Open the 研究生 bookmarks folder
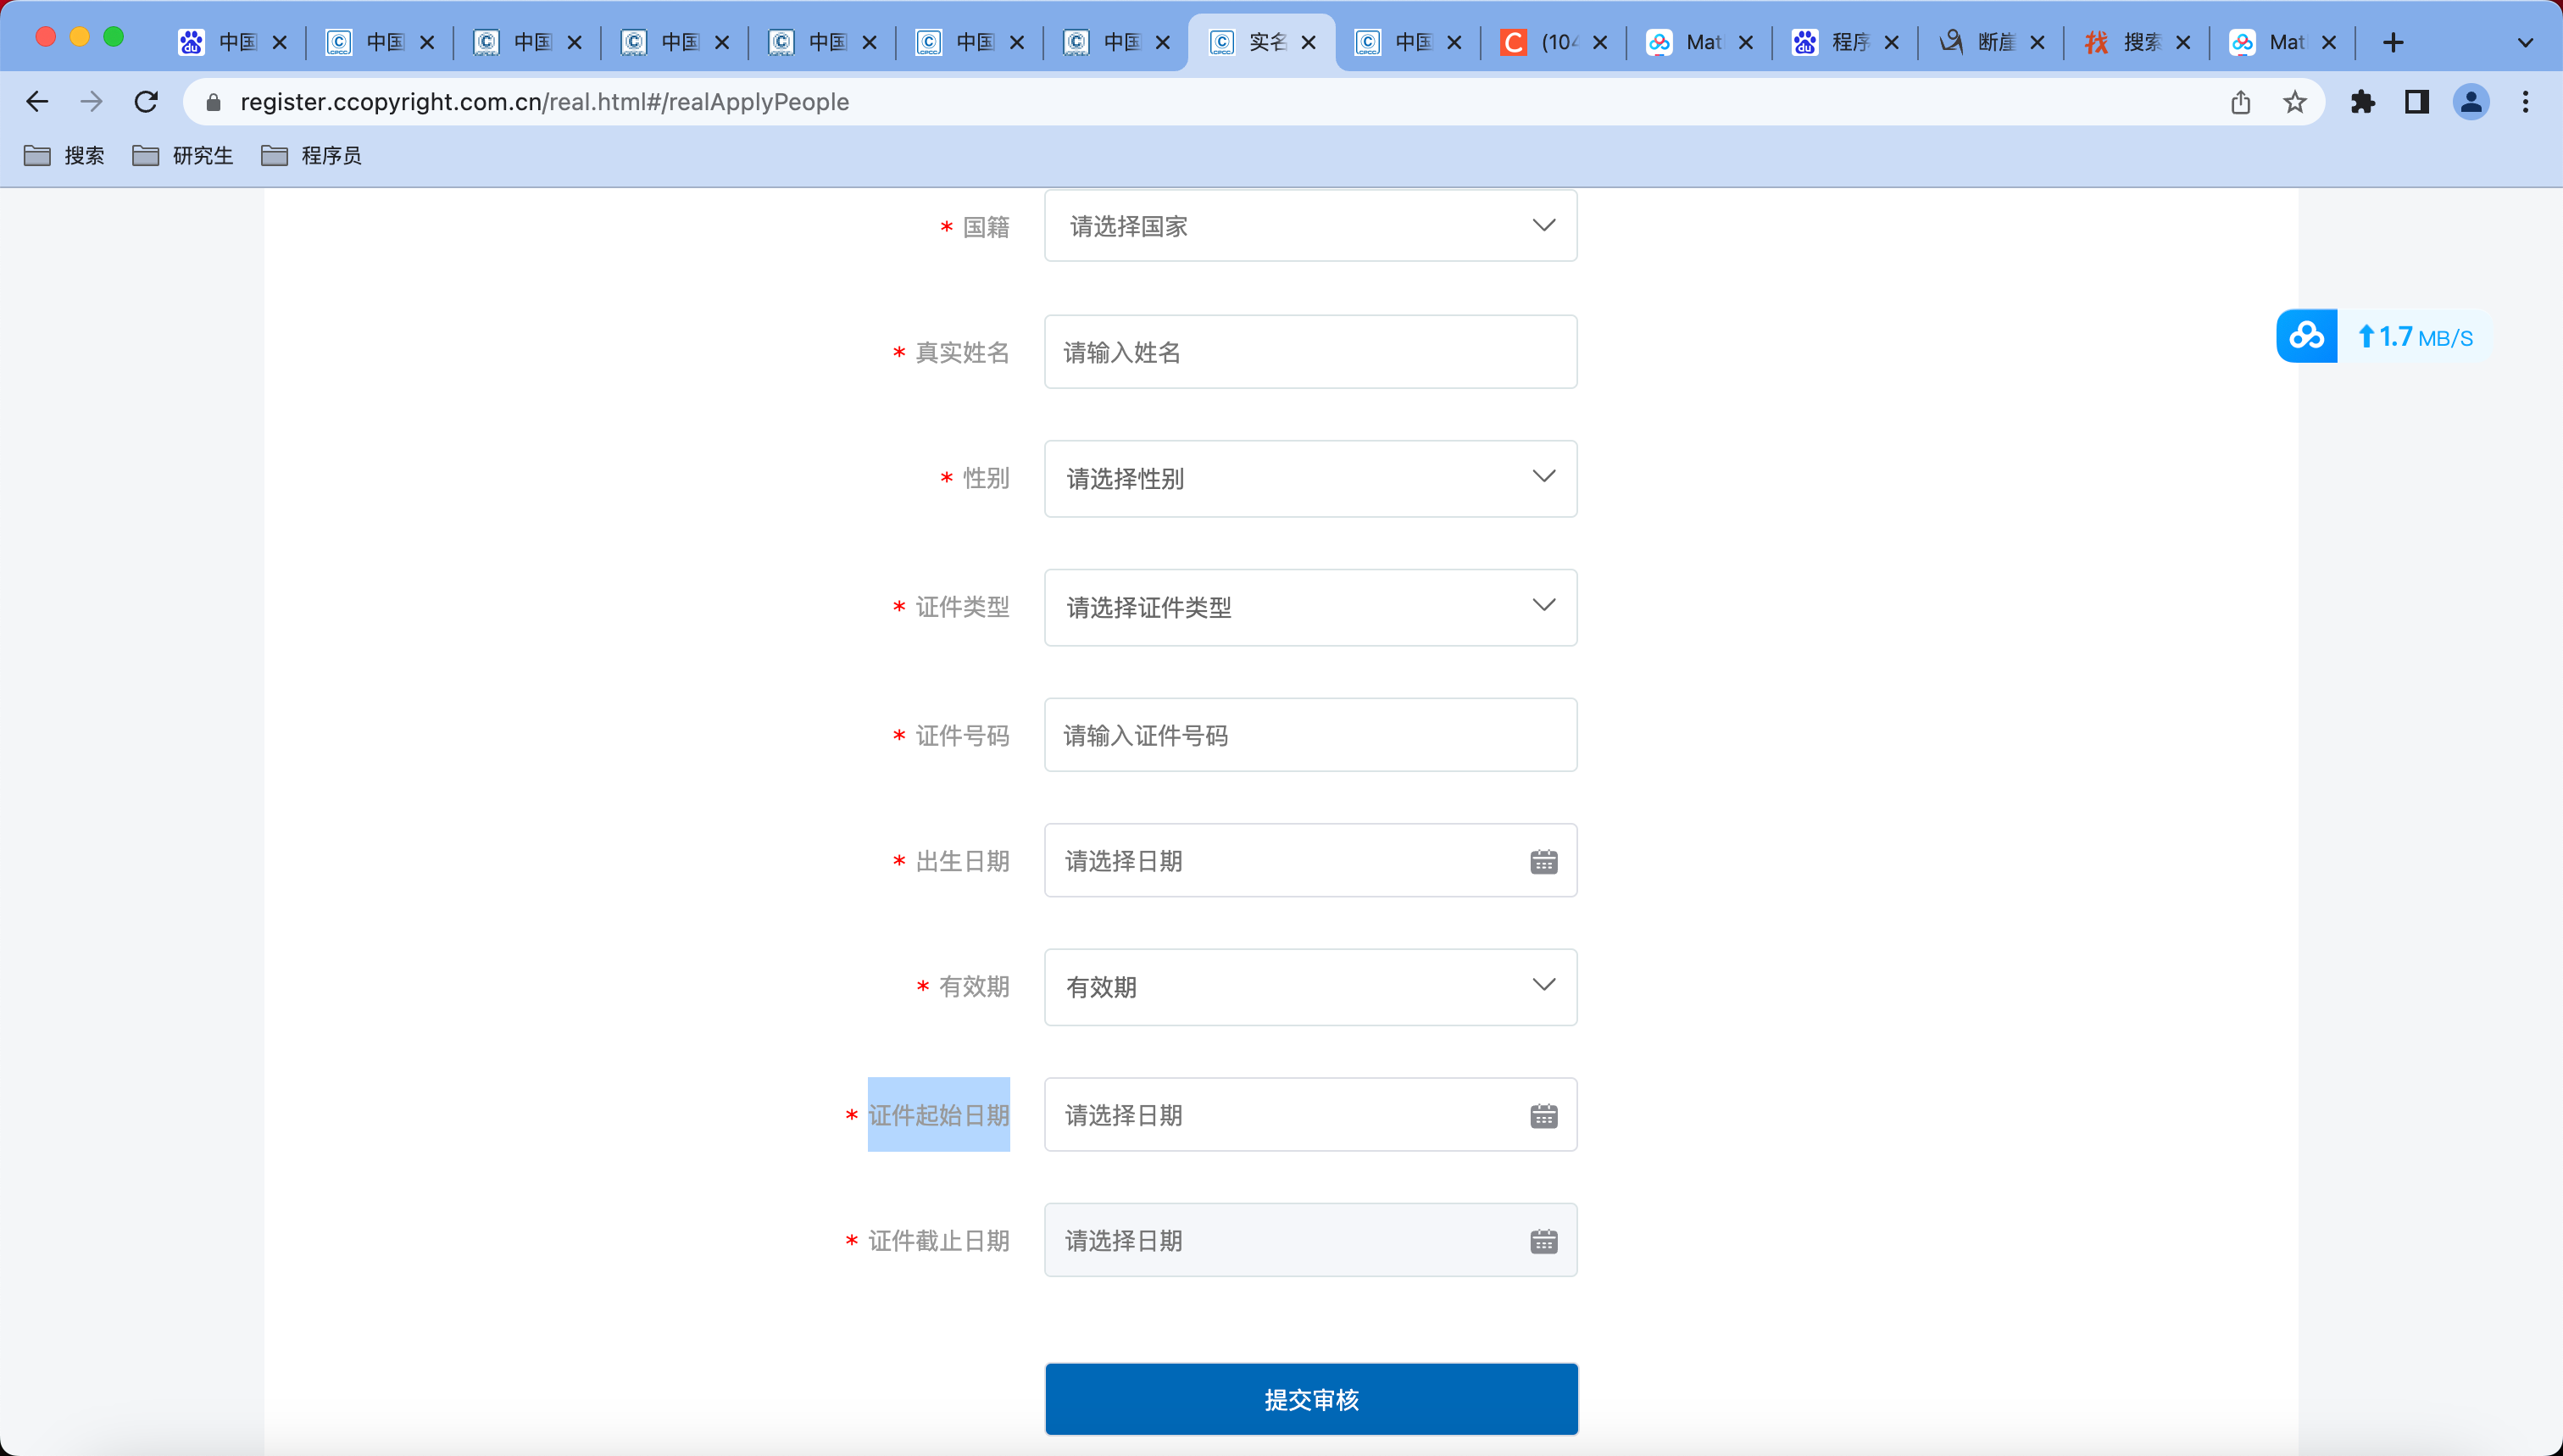This screenshot has height=1456, width=2563. [x=183, y=156]
